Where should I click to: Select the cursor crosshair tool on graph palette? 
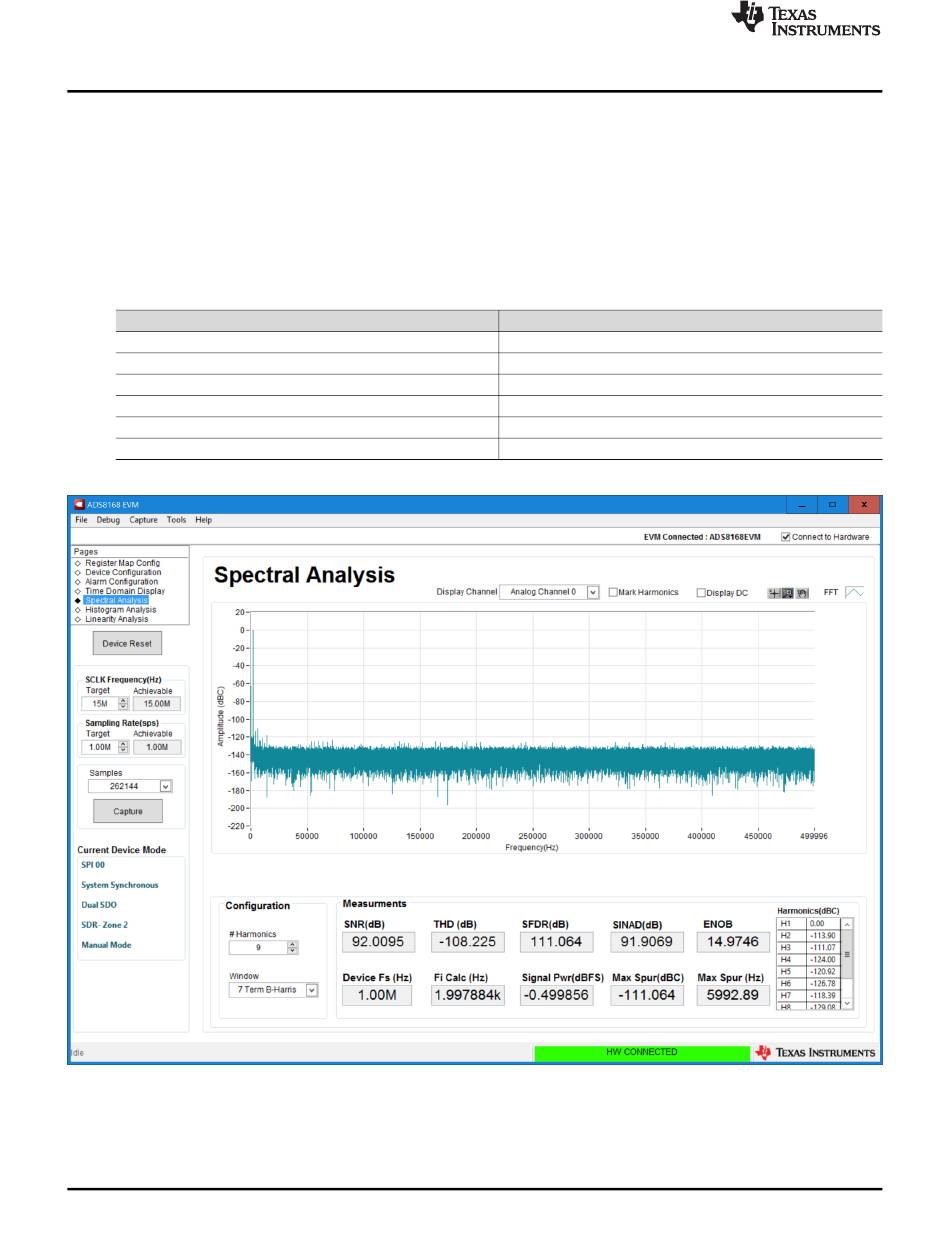click(774, 593)
